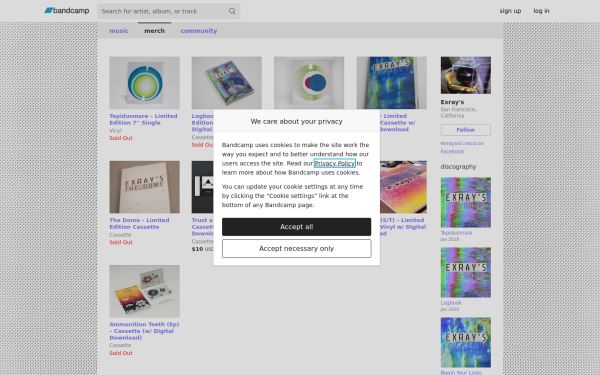This screenshot has width=600, height=375.
Task: Open the Logbook cassette product image
Action: click(x=227, y=83)
